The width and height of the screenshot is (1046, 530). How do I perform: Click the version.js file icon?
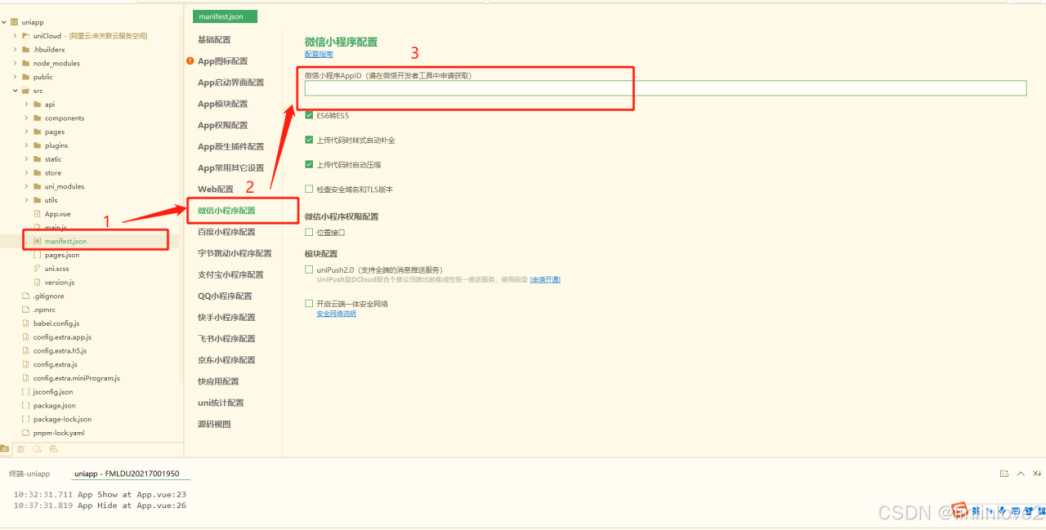(37, 282)
